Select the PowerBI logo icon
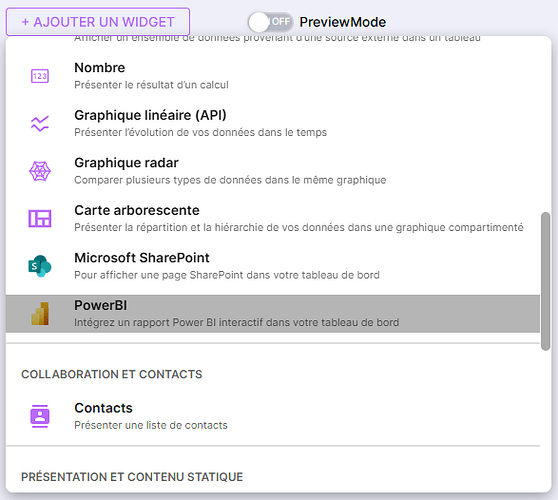 tap(40, 314)
